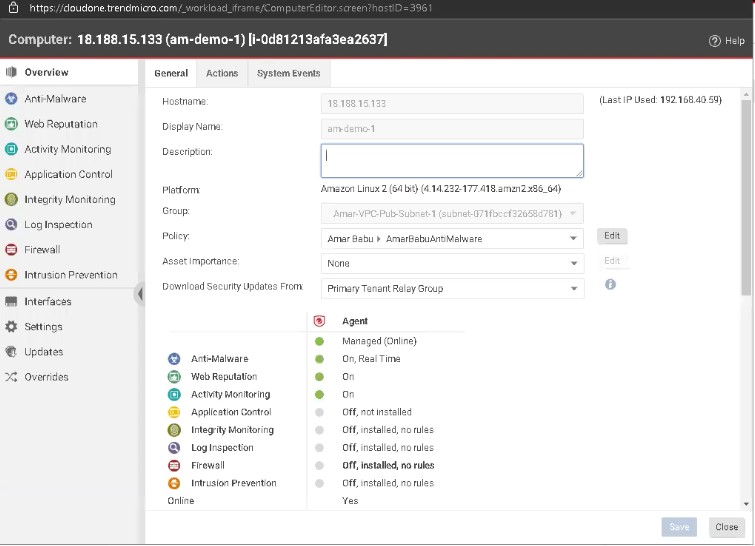Click the Web Reputation sidebar icon
755x546 pixels.
[x=11, y=124]
